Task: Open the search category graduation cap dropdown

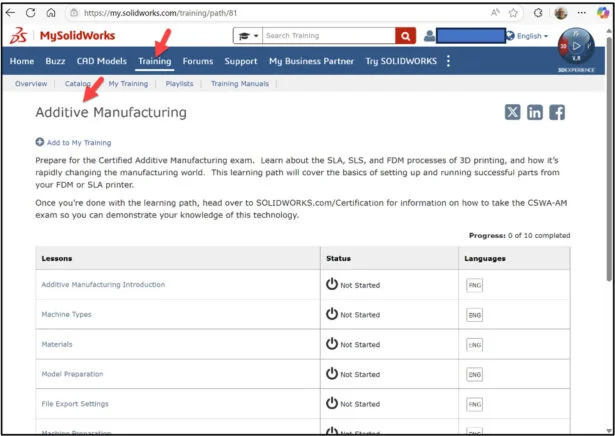Action: pos(246,36)
